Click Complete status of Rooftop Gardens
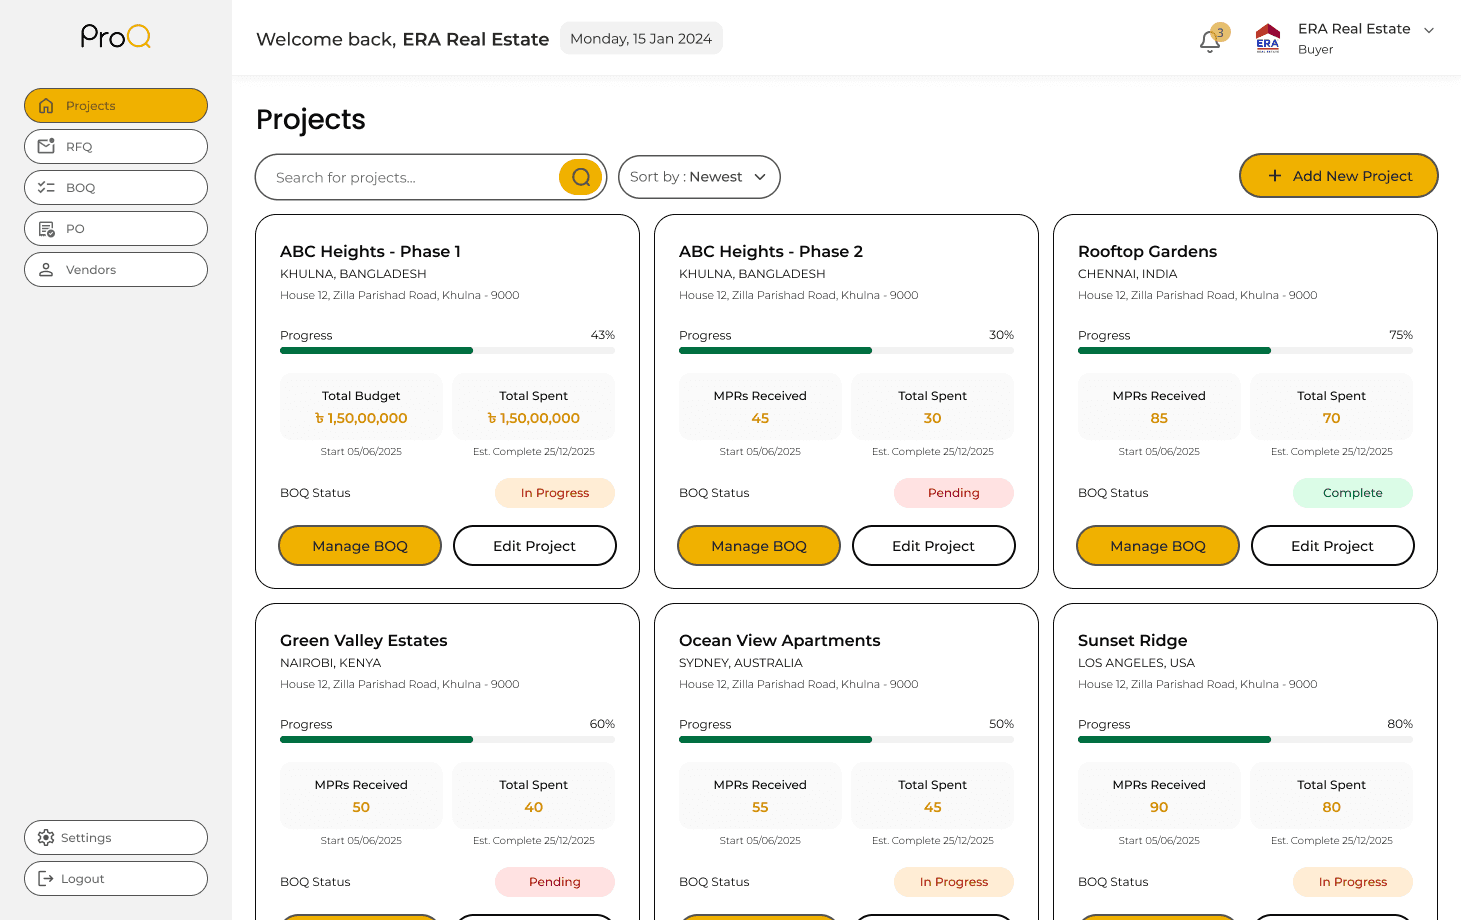Screen dimensions: 1461x920 tap(1353, 493)
